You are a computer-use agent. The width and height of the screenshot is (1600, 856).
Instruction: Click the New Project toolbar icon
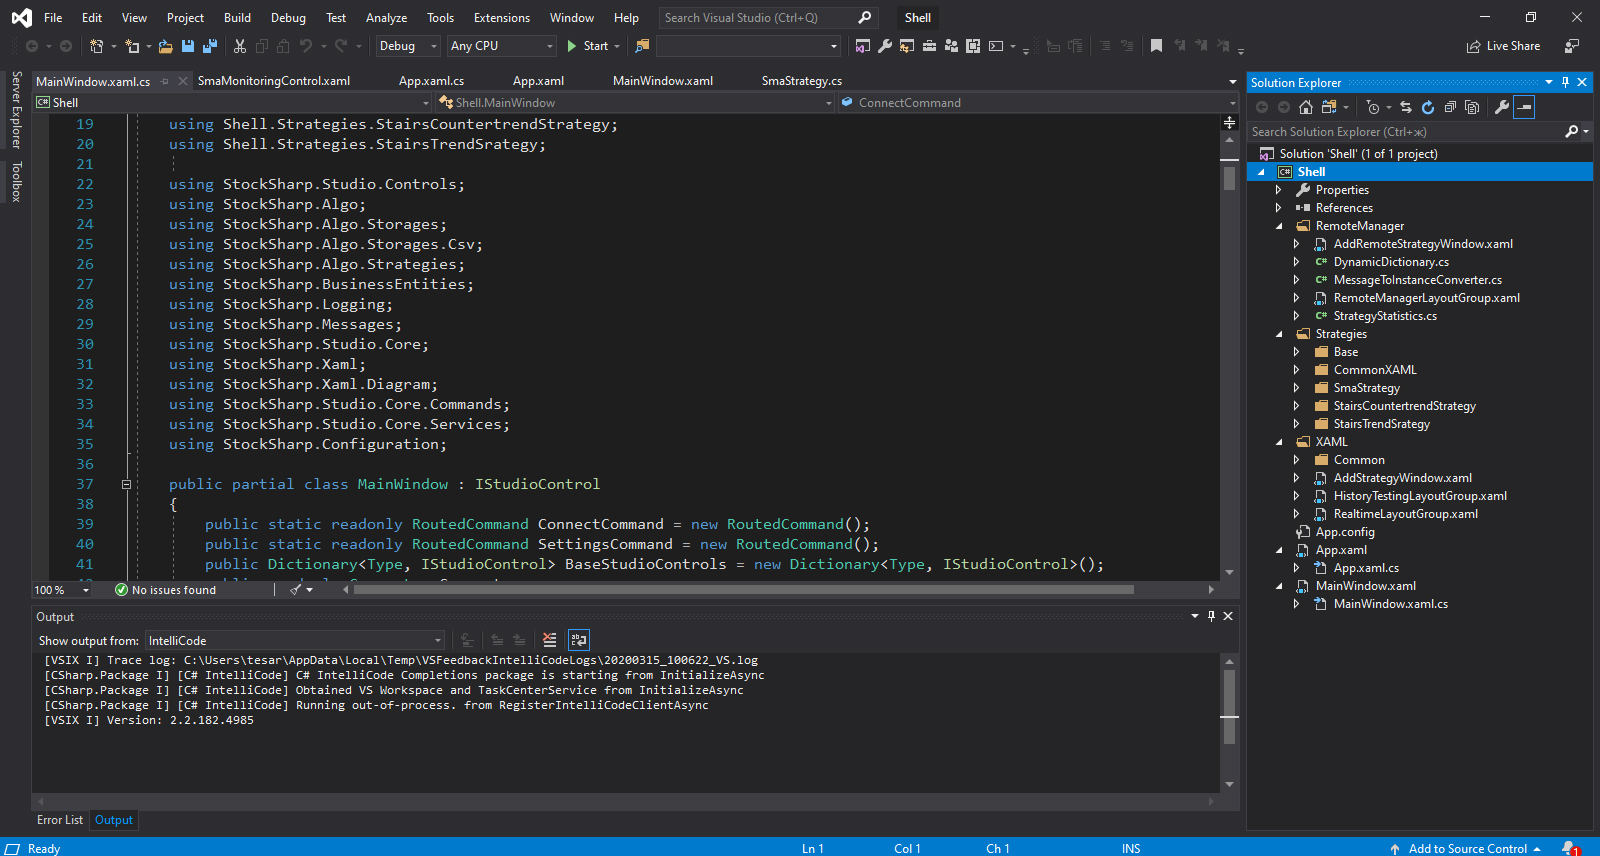point(97,46)
